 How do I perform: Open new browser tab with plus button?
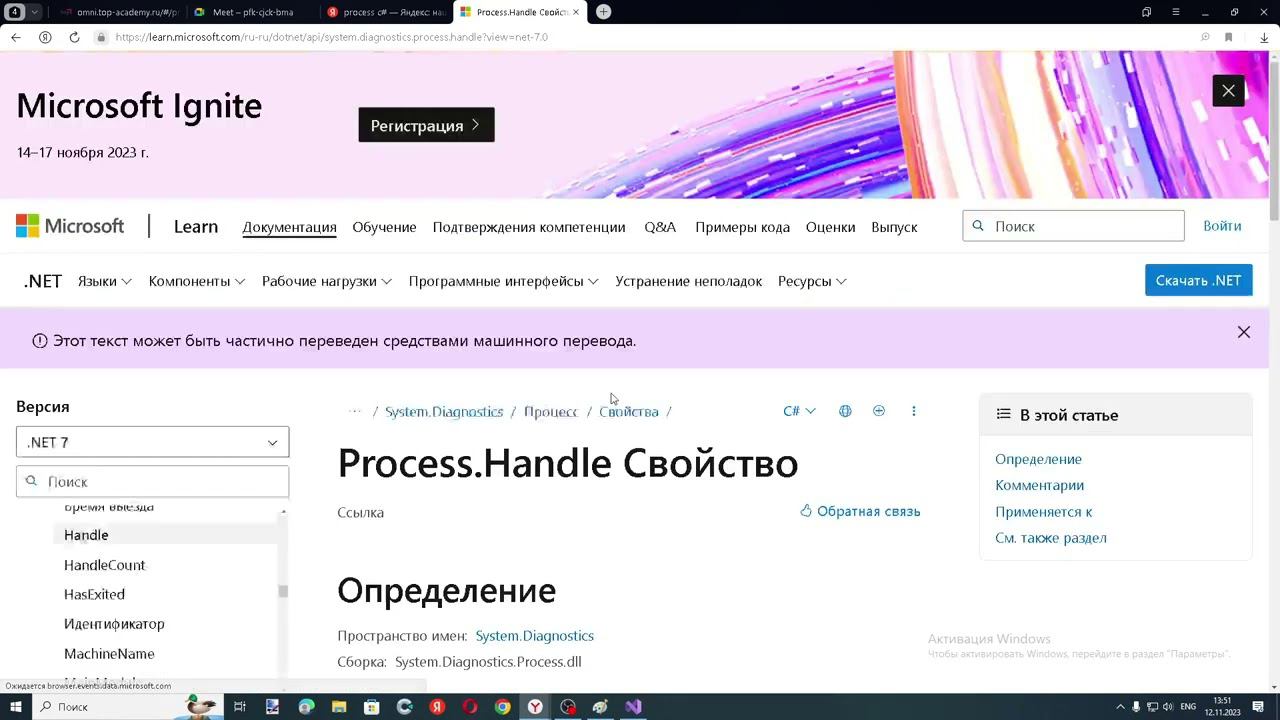click(603, 12)
